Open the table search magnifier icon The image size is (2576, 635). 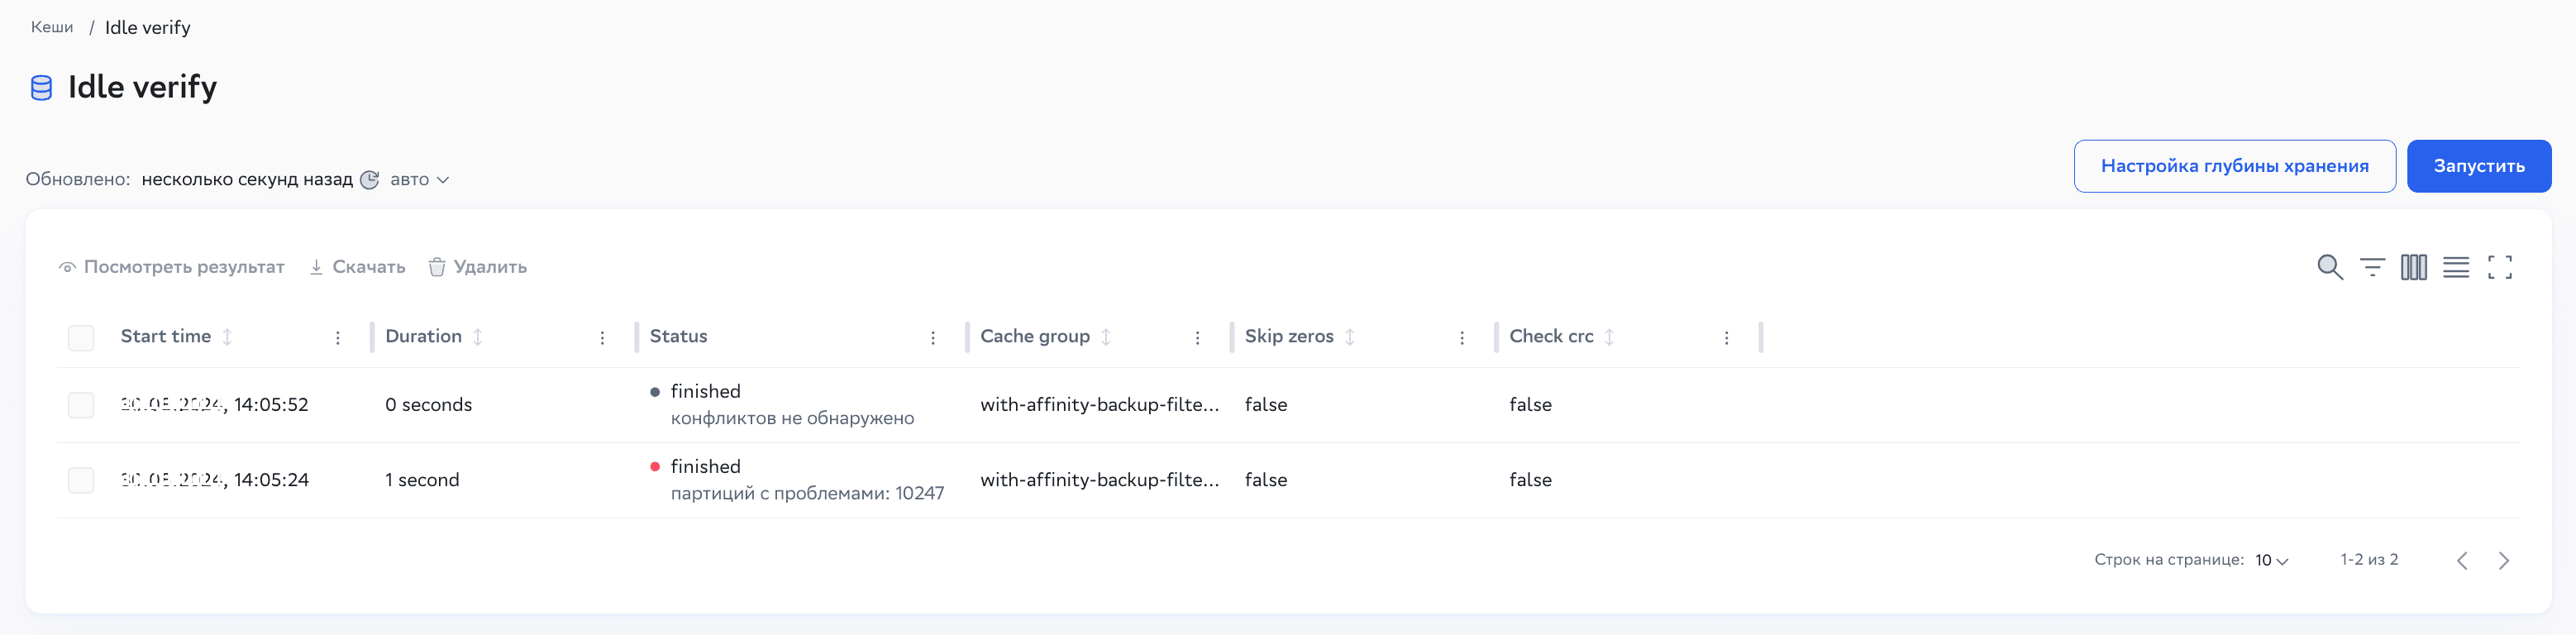pyautogui.click(x=2329, y=267)
